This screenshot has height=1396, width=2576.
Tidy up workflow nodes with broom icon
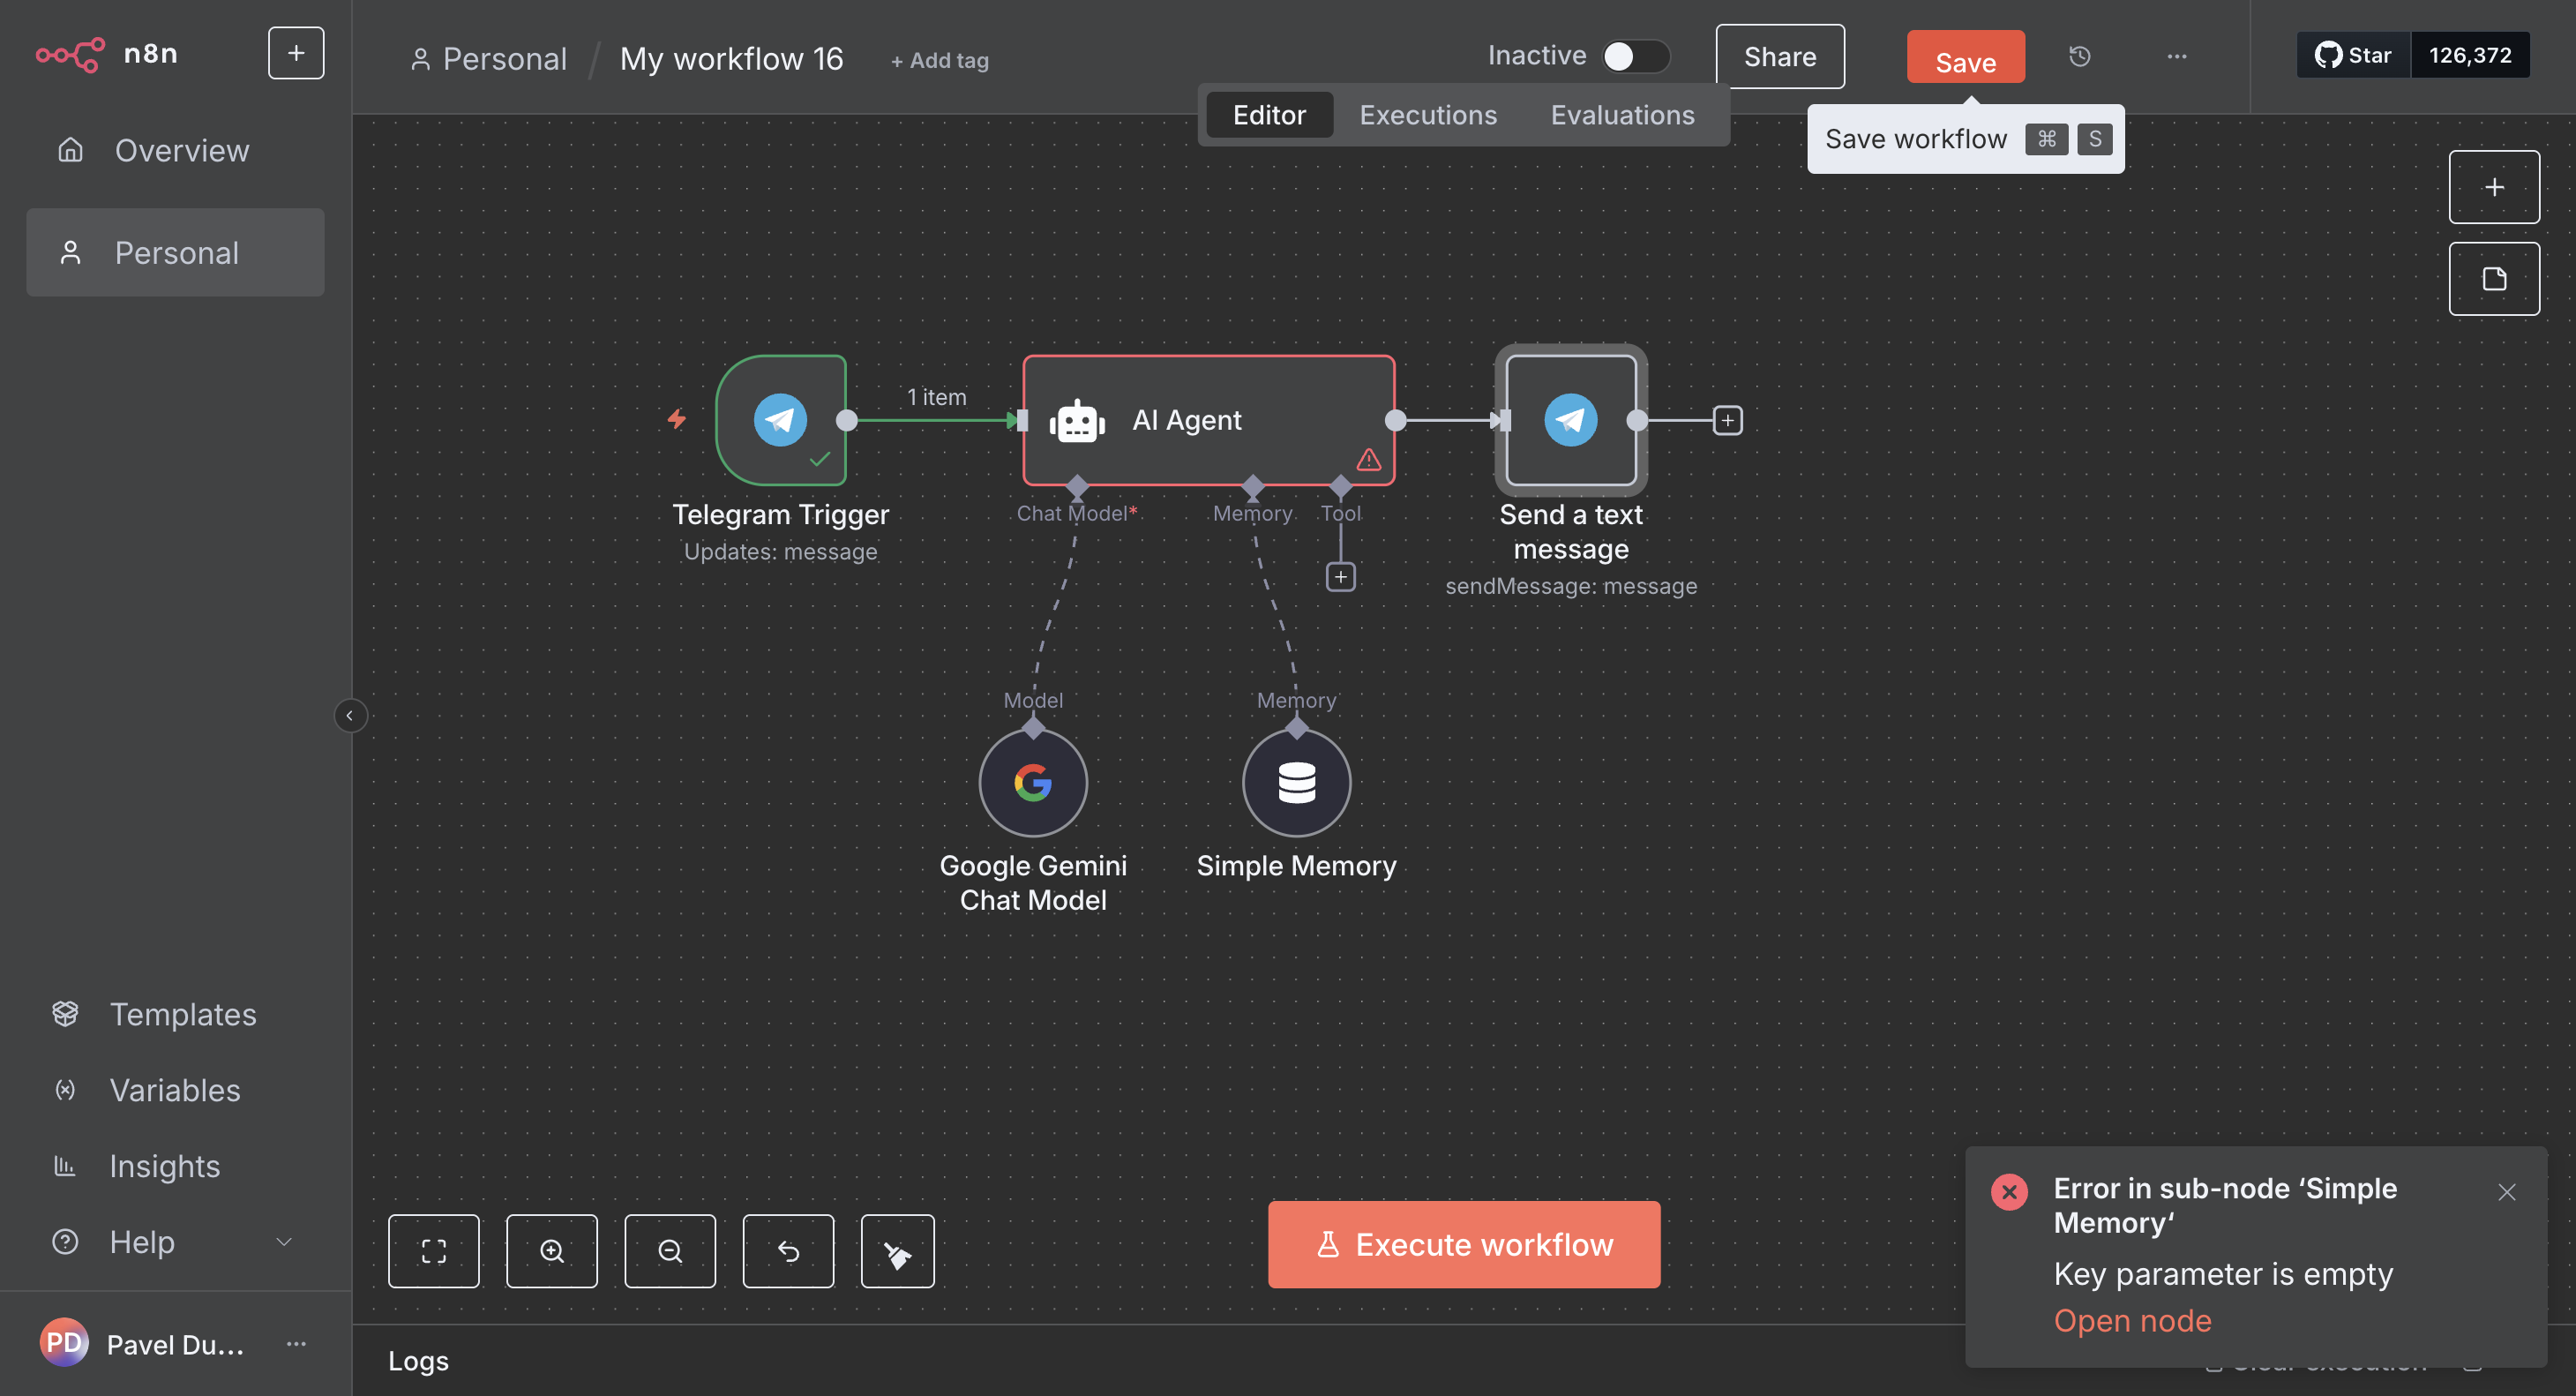[897, 1250]
